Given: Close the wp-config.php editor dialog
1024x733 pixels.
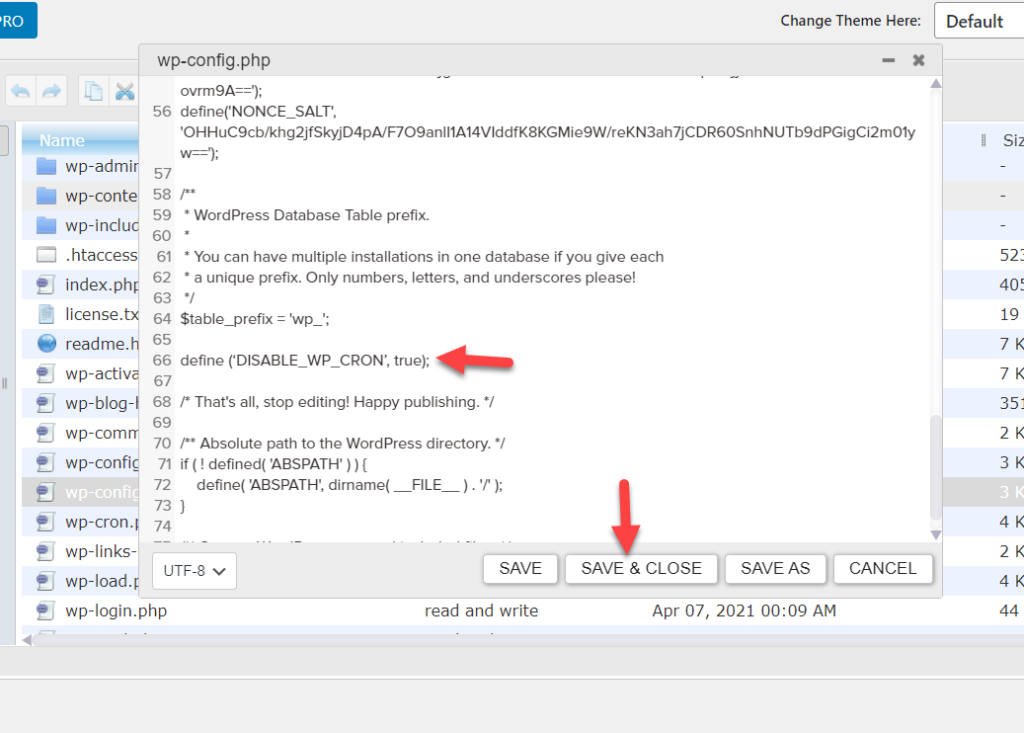Looking at the screenshot, I should pyautogui.click(x=918, y=60).
